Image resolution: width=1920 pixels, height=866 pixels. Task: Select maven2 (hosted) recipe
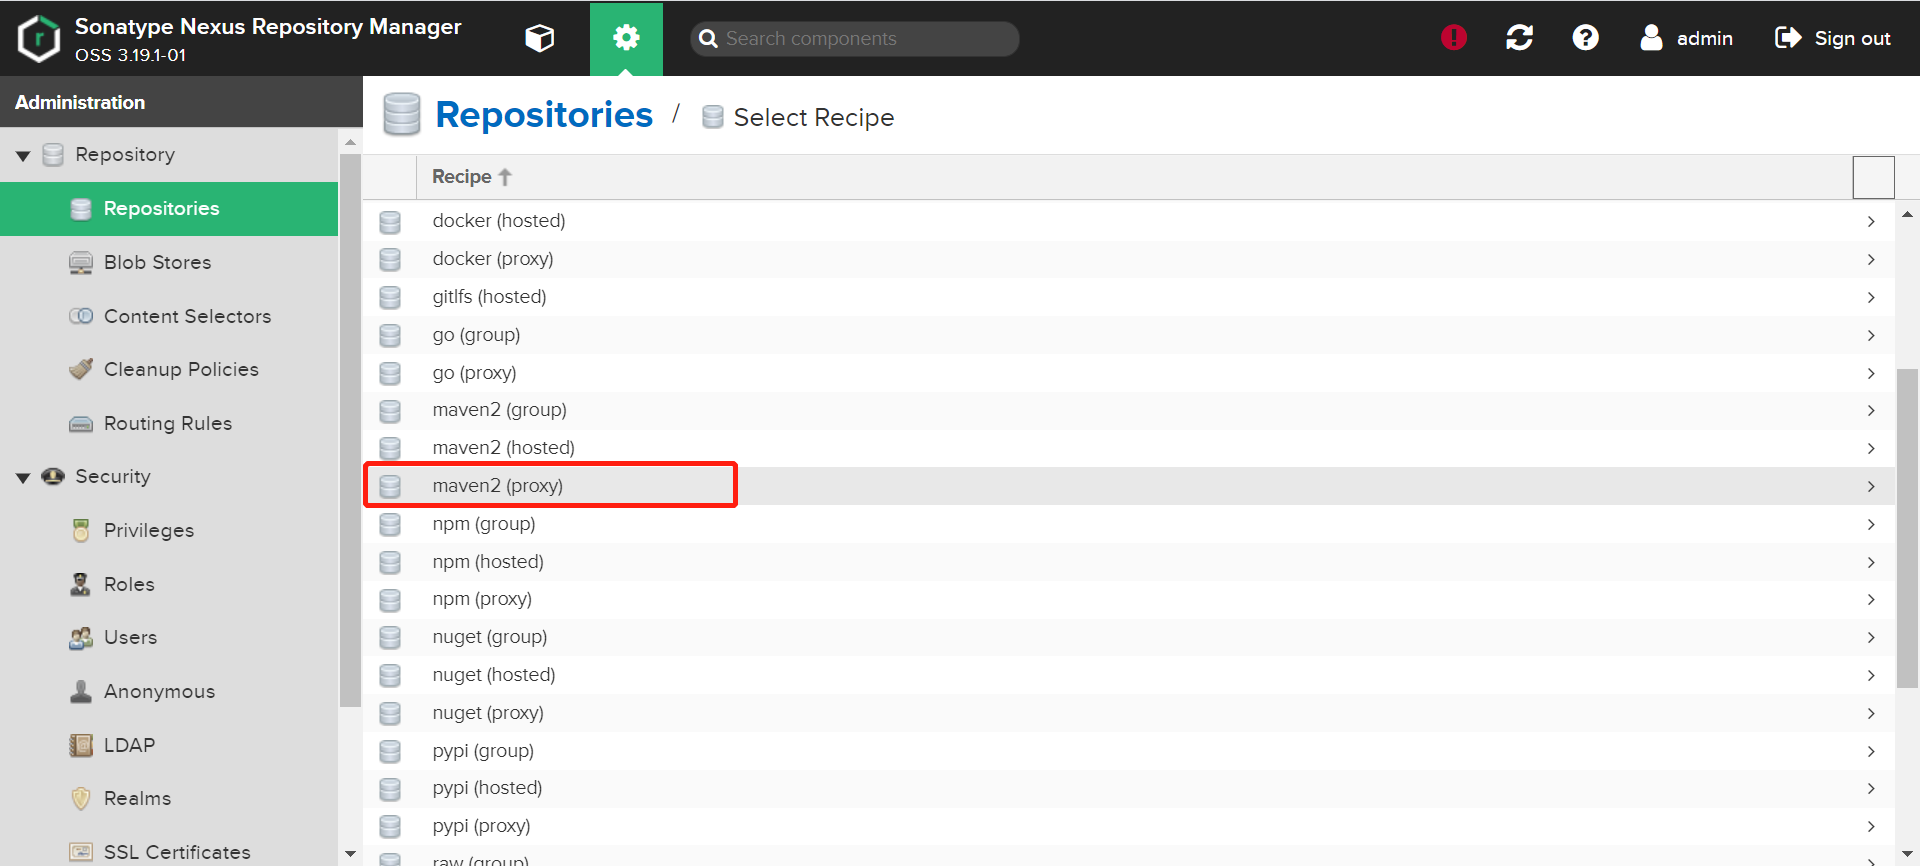point(1128,448)
